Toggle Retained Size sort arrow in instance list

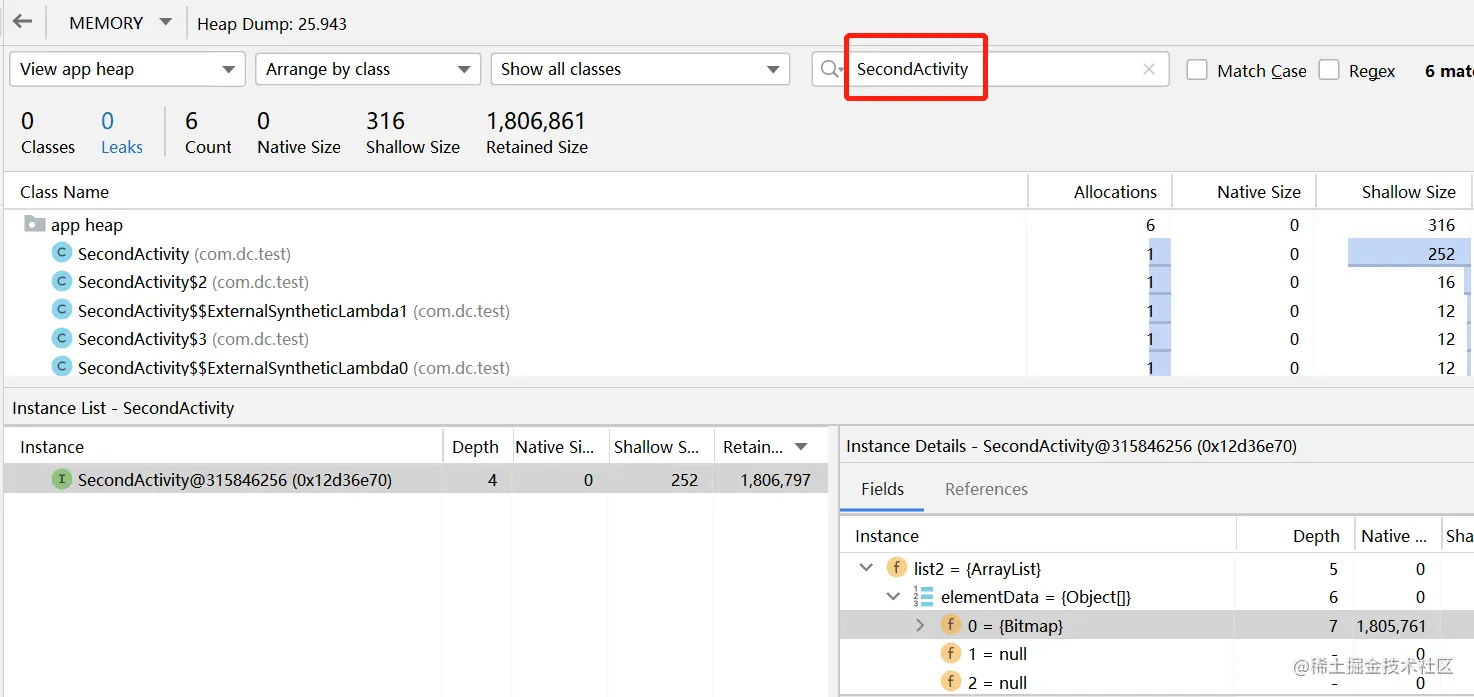801,447
